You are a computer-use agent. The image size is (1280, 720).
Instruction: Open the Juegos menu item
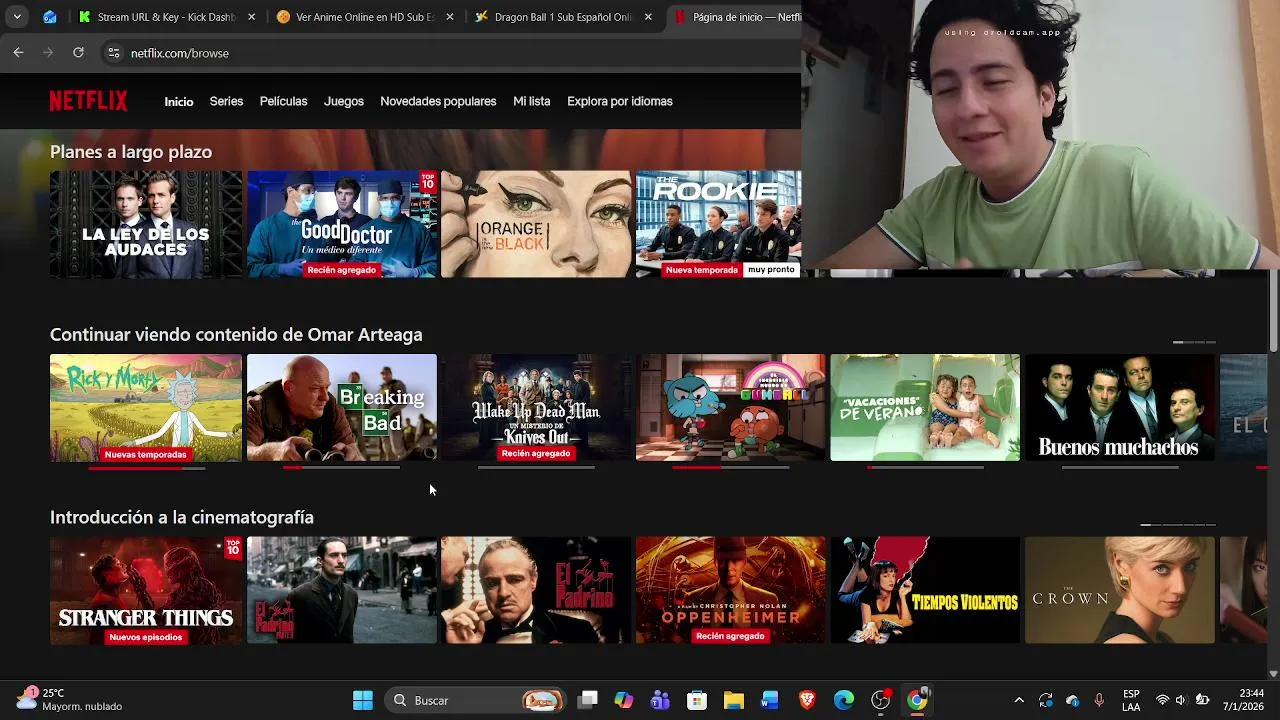[343, 101]
